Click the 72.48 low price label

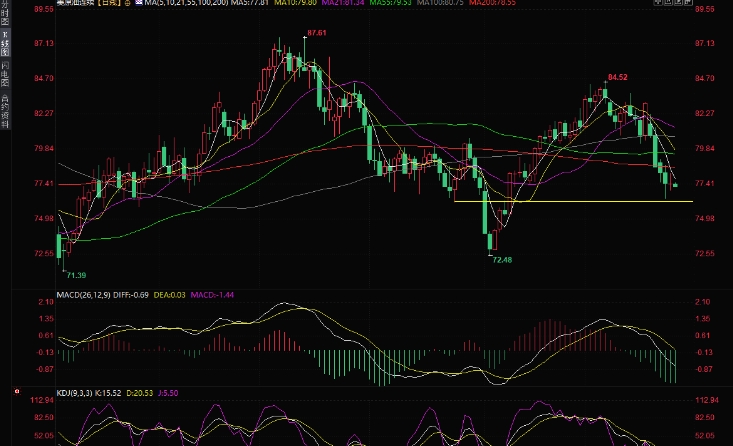click(502, 260)
